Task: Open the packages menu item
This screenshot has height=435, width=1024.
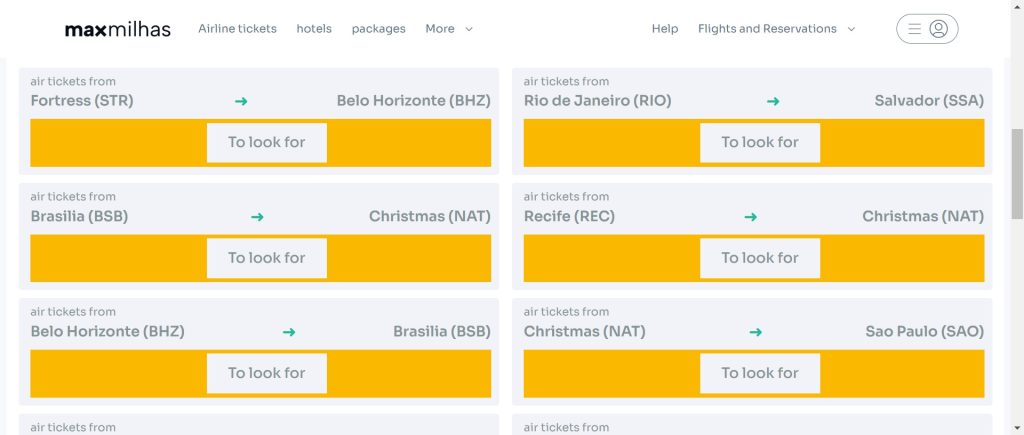Action: (378, 29)
